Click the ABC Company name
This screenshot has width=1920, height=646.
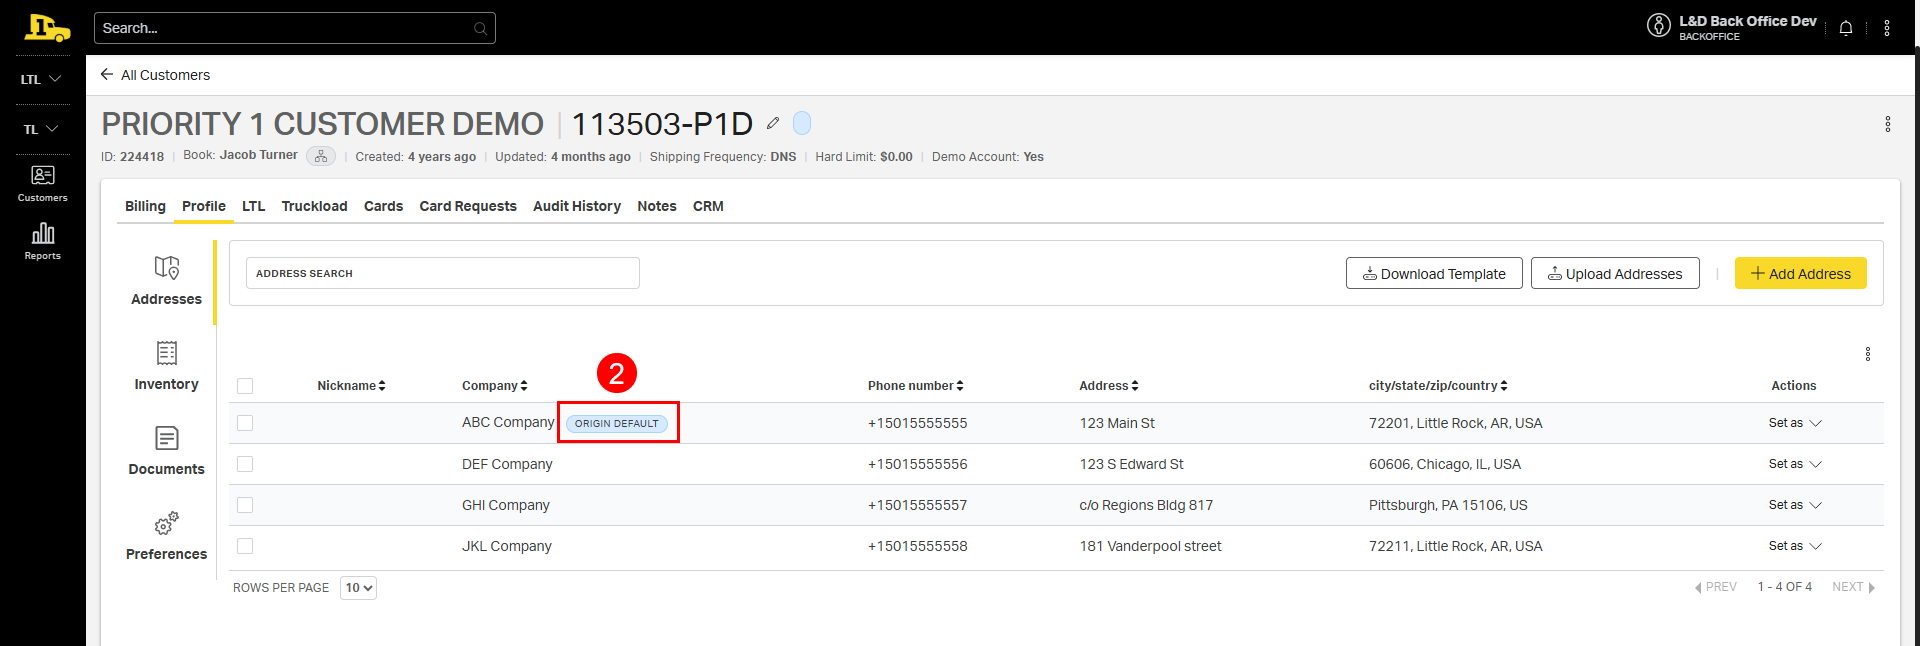508,422
